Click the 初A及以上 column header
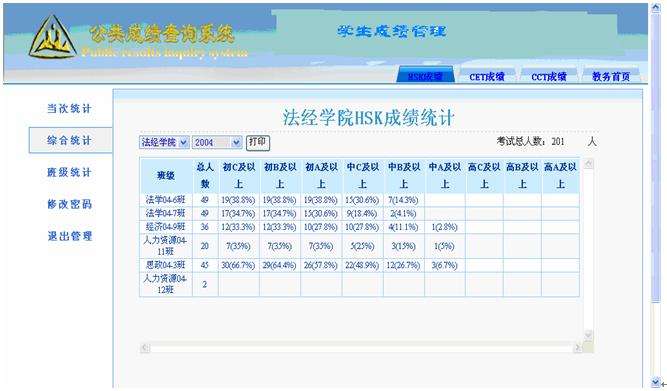Screen dimensions: 667x391 pyautogui.click(x=321, y=176)
